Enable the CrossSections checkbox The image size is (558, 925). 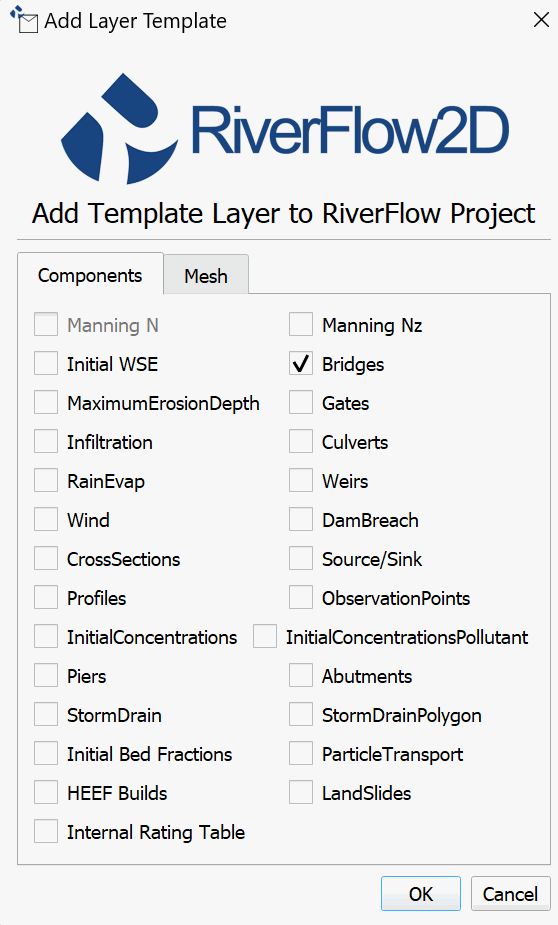pyautogui.click(x=46, y=559)
